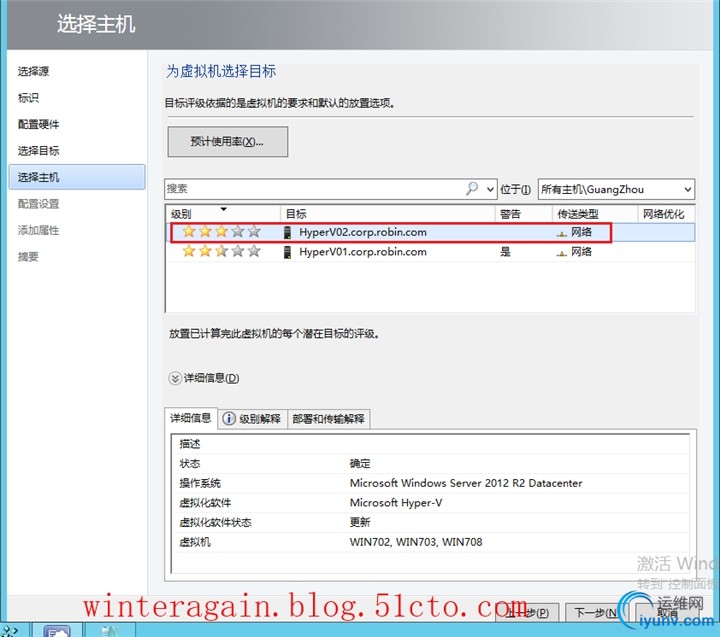Click the WIN702, WIN703, WIN708 value
720x637 pixels.
pyautogui.click(x=416, y=542)
